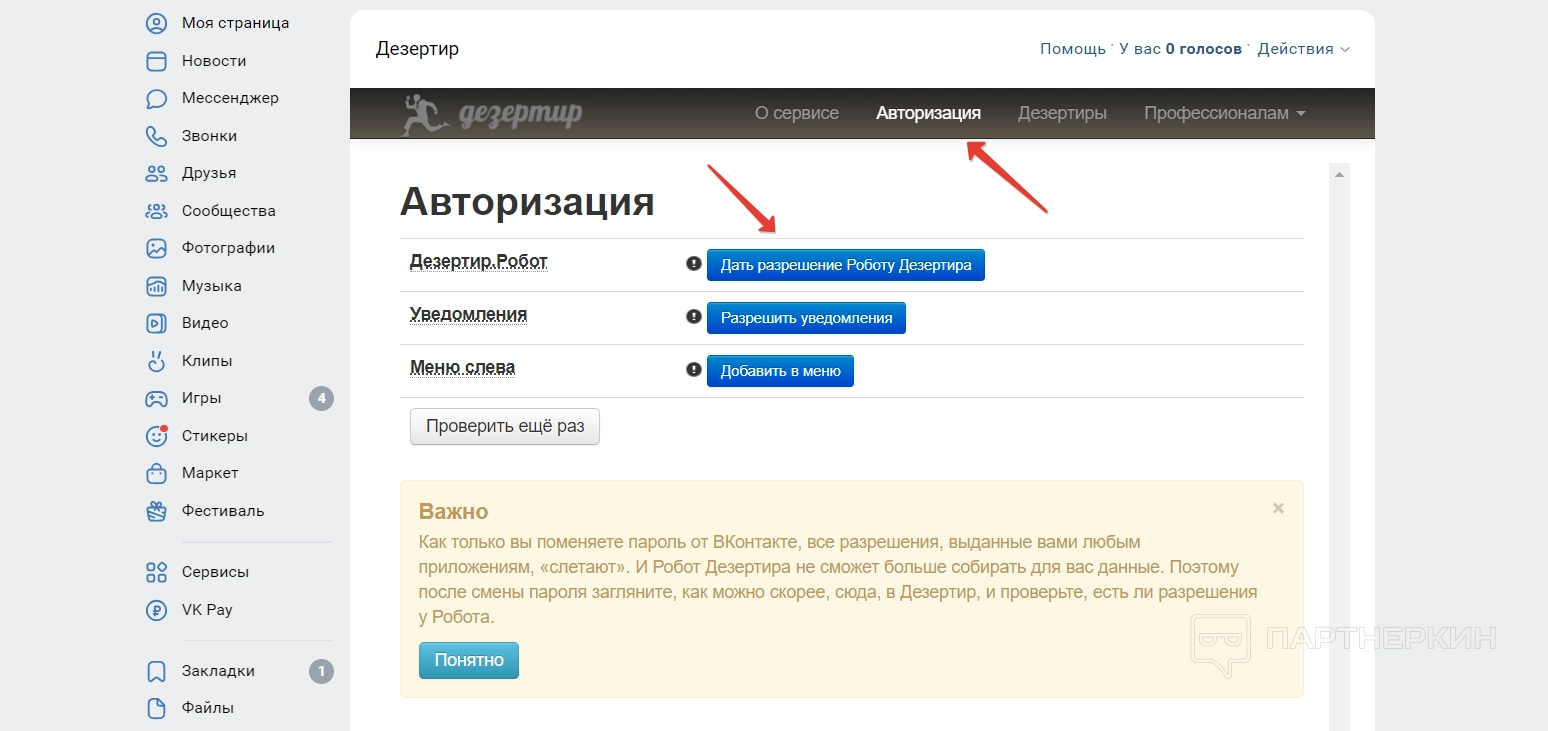Viewport: 1548px width, 731px height.
Task: Open Игры in sidebar
Action: point(202,398)
